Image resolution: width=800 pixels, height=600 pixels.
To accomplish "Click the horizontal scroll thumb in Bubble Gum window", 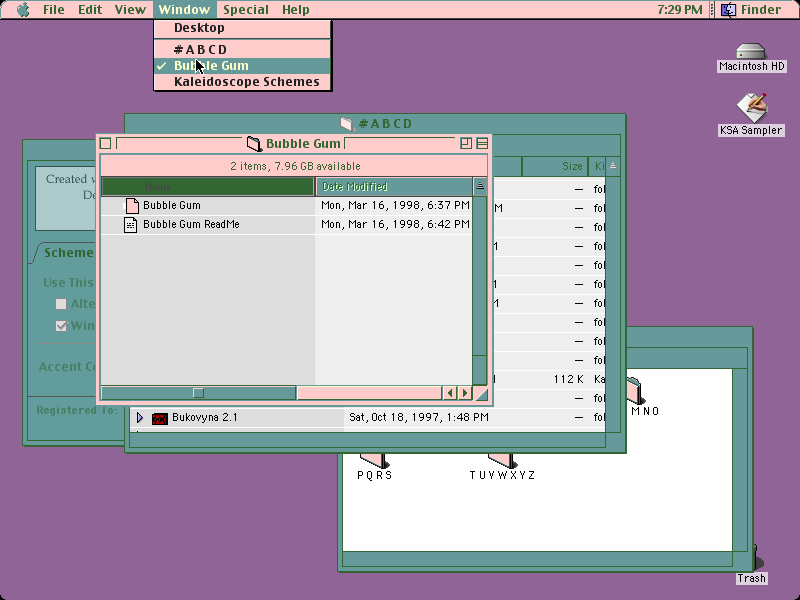I will 198,393.
